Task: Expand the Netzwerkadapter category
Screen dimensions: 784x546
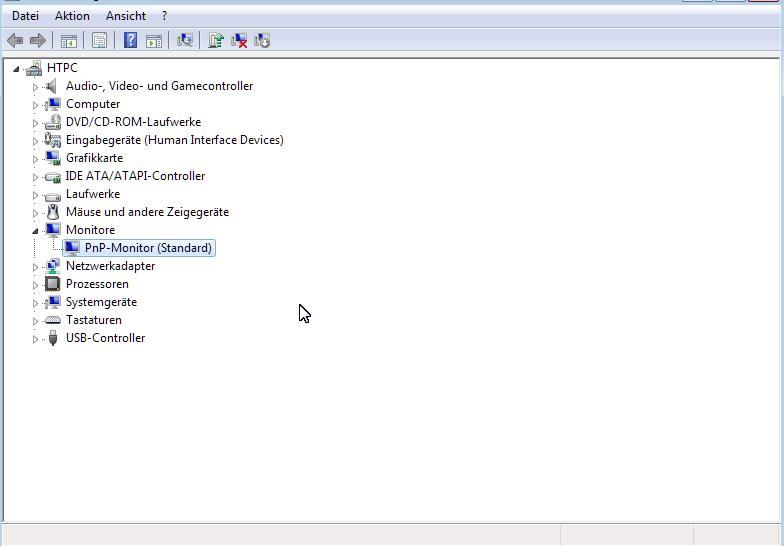Action: click(35, 267)
